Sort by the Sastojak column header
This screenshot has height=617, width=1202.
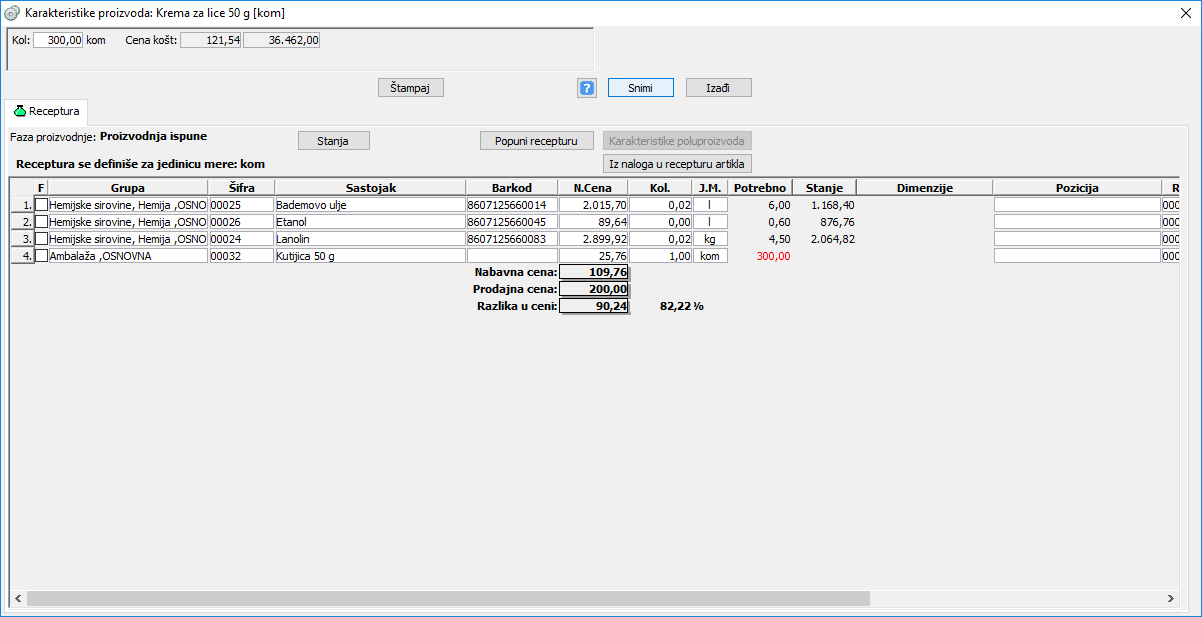[370, 187]
